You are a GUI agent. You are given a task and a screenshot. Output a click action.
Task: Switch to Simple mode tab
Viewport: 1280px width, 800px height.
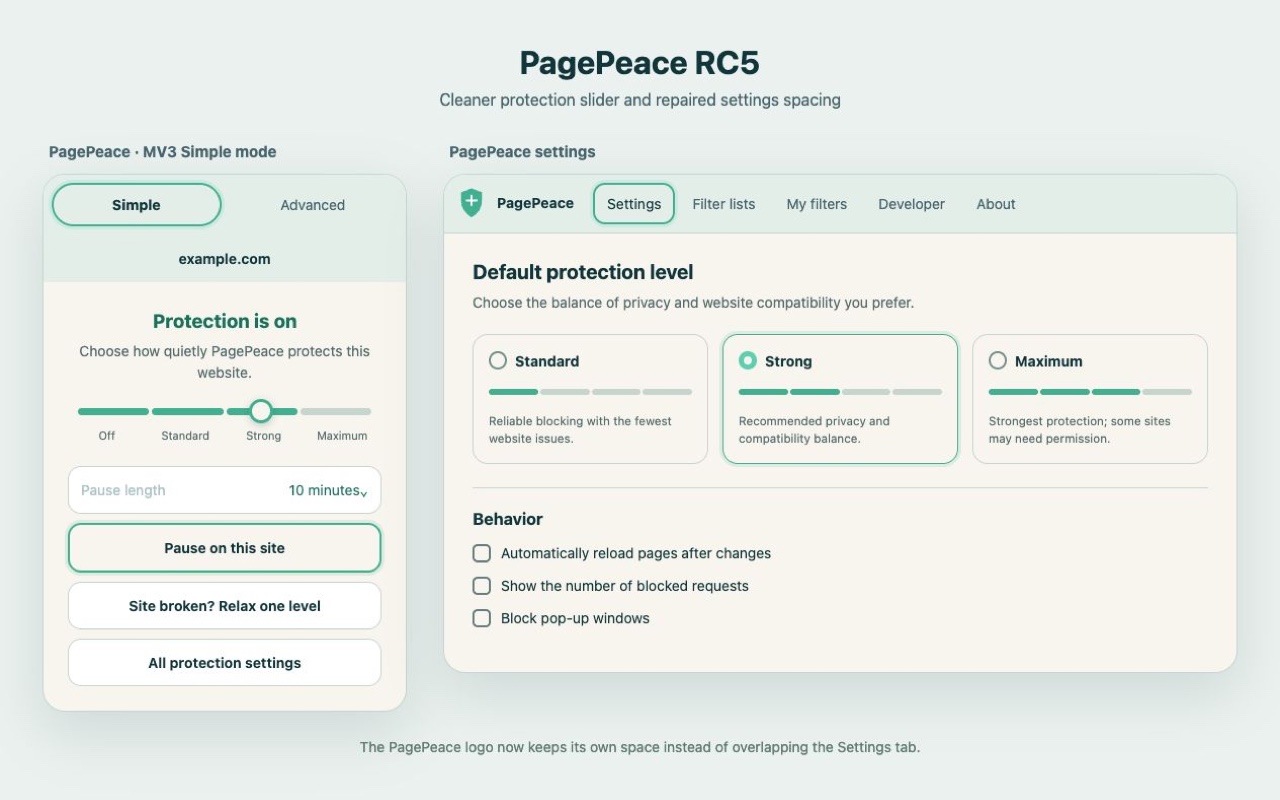pos(136,205)
